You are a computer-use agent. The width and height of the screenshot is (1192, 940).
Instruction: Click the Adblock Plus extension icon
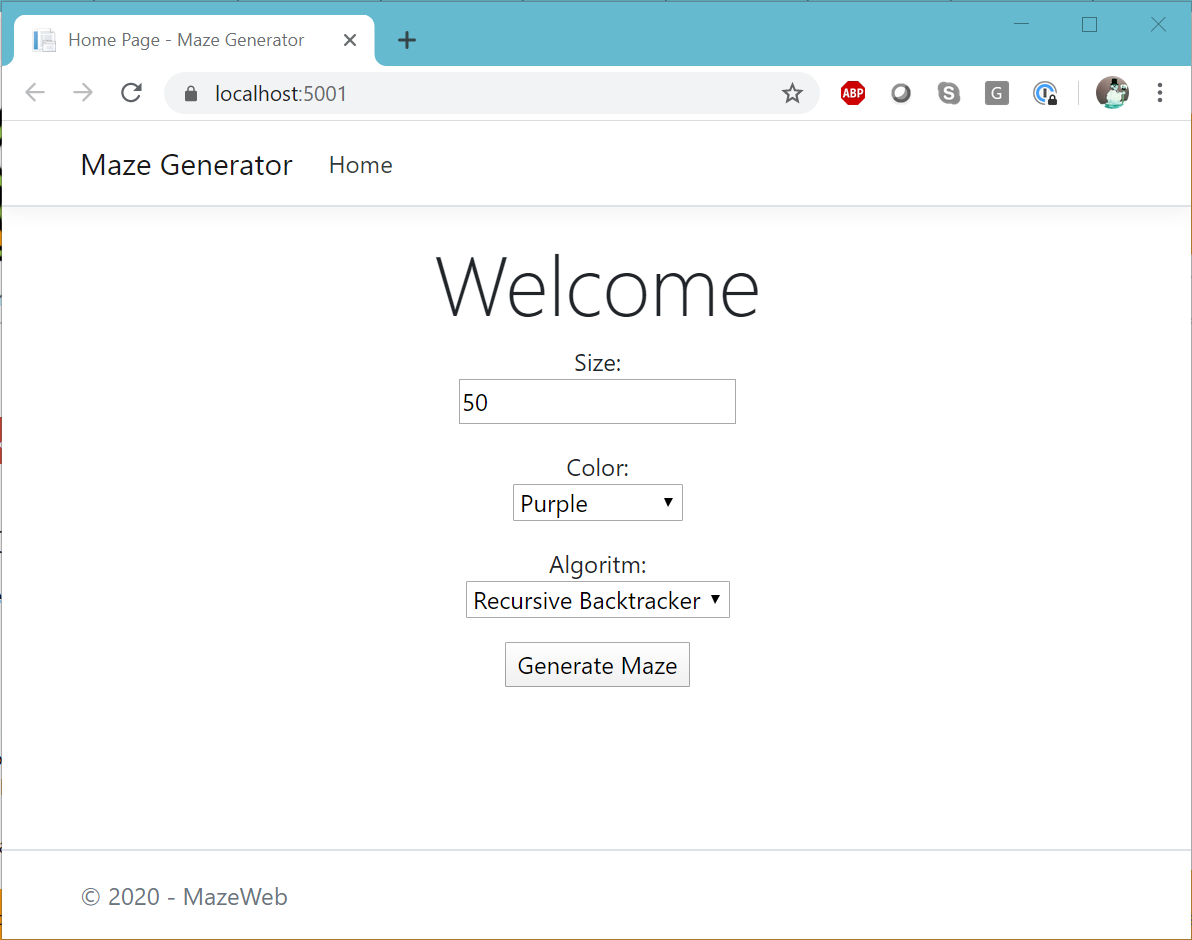point(852,92)
